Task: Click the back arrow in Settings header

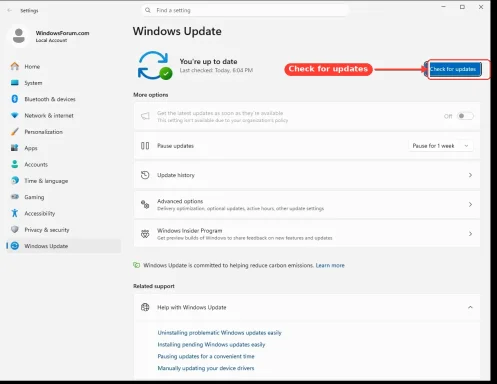Action: tap(10, 11)
